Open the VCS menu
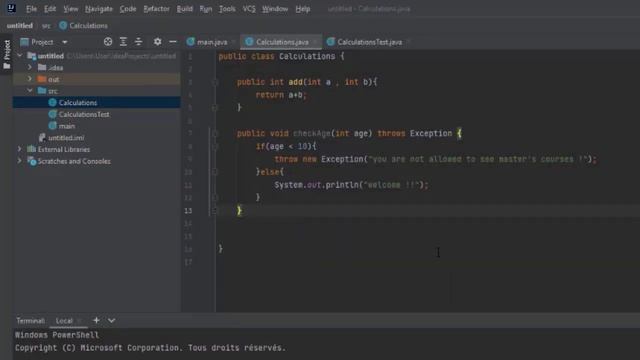This screenshot has width=640, height=360. 249,9
